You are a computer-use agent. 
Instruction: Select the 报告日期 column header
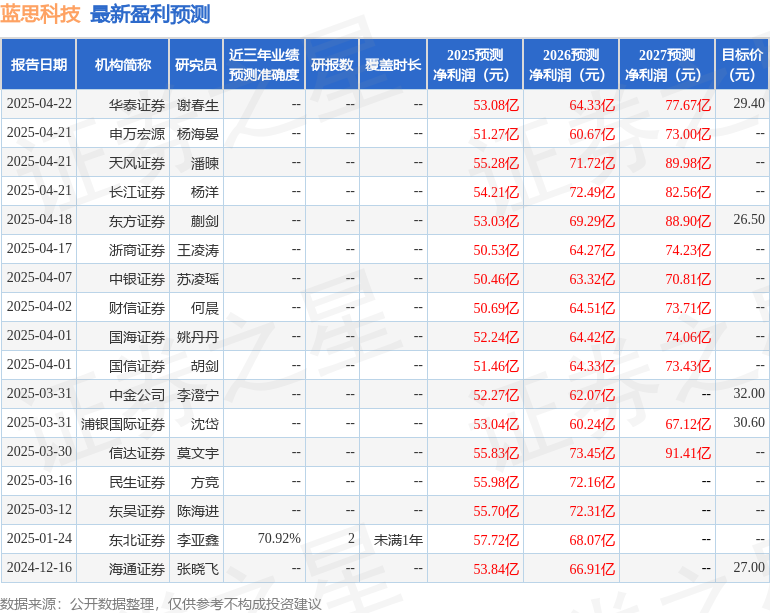pyautogui.click(x=39, y=64)
